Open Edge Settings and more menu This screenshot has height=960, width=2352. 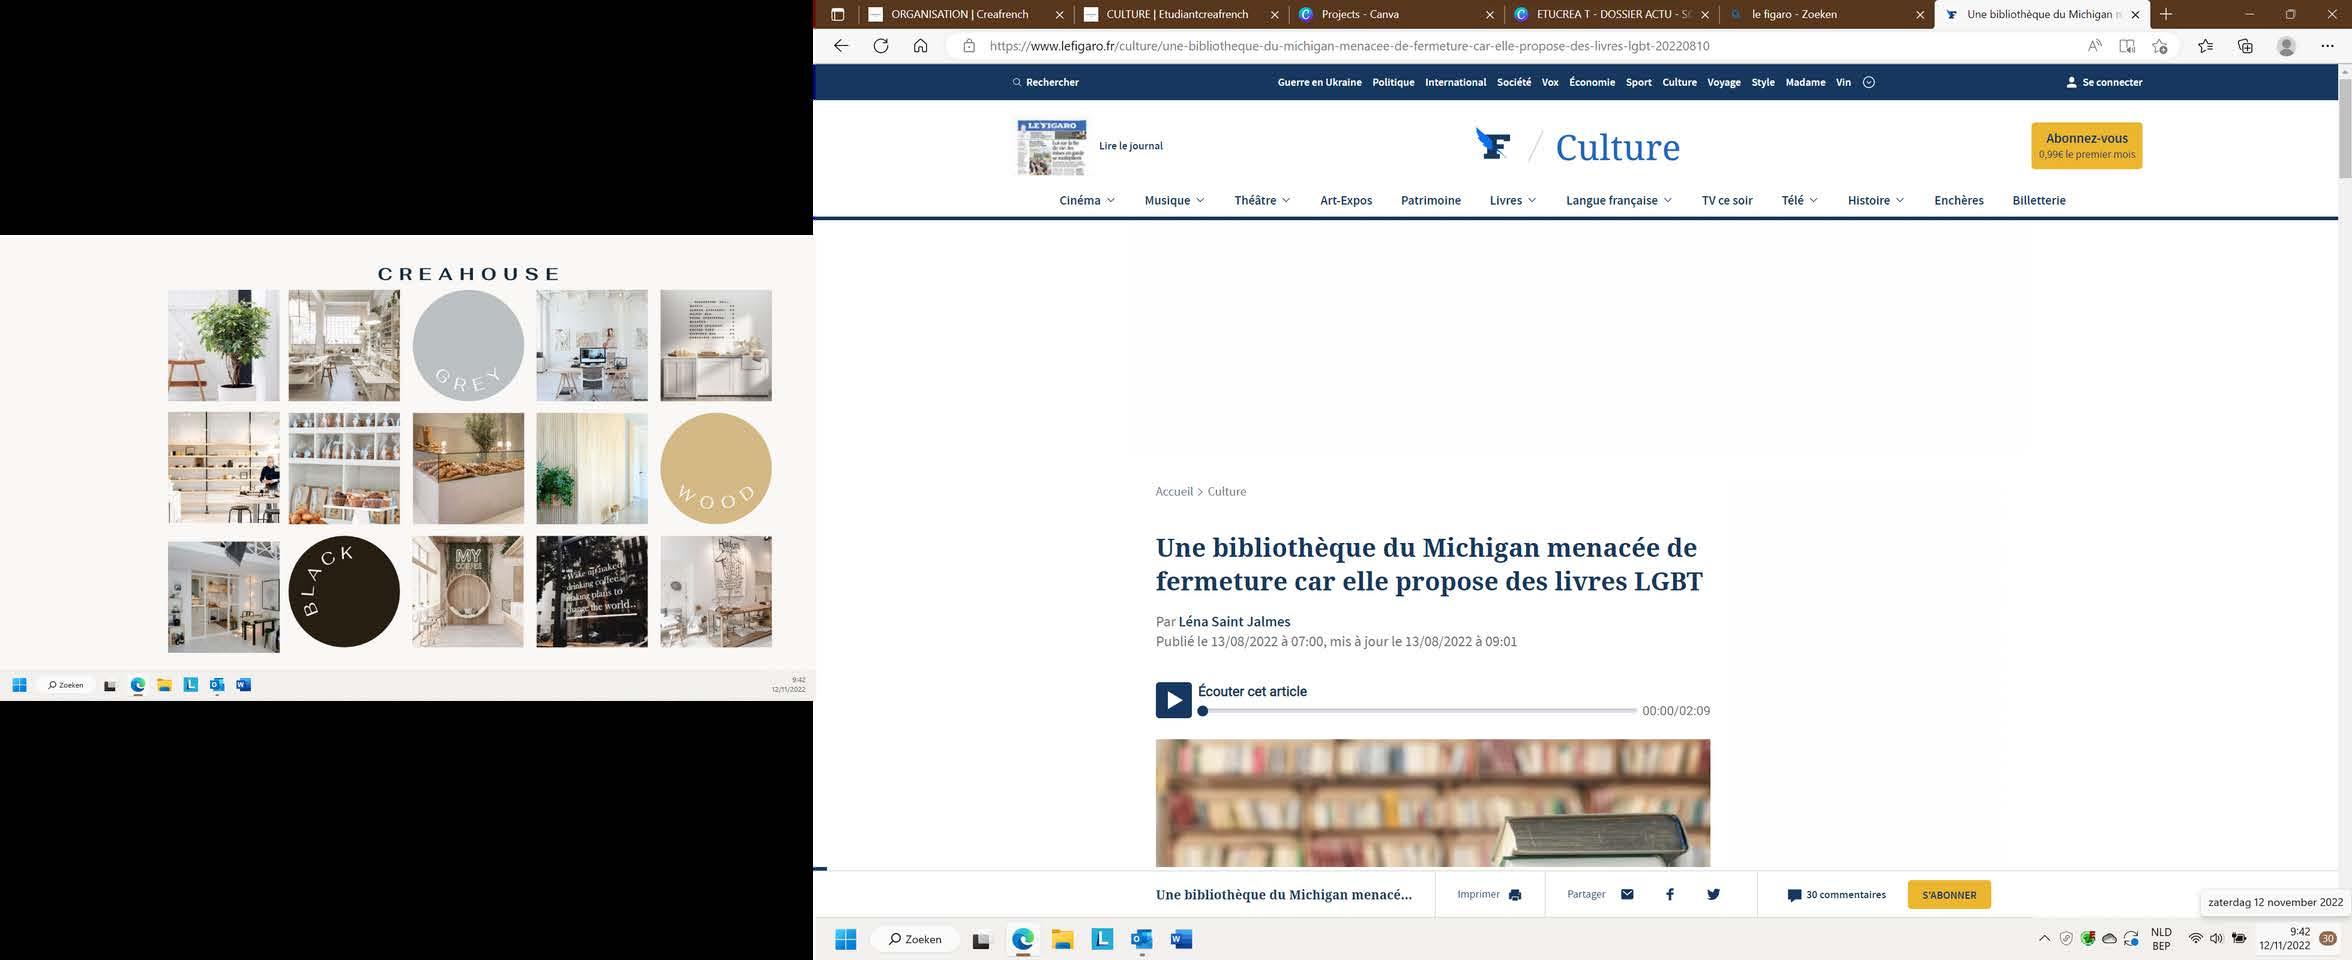click(2327, 46)
